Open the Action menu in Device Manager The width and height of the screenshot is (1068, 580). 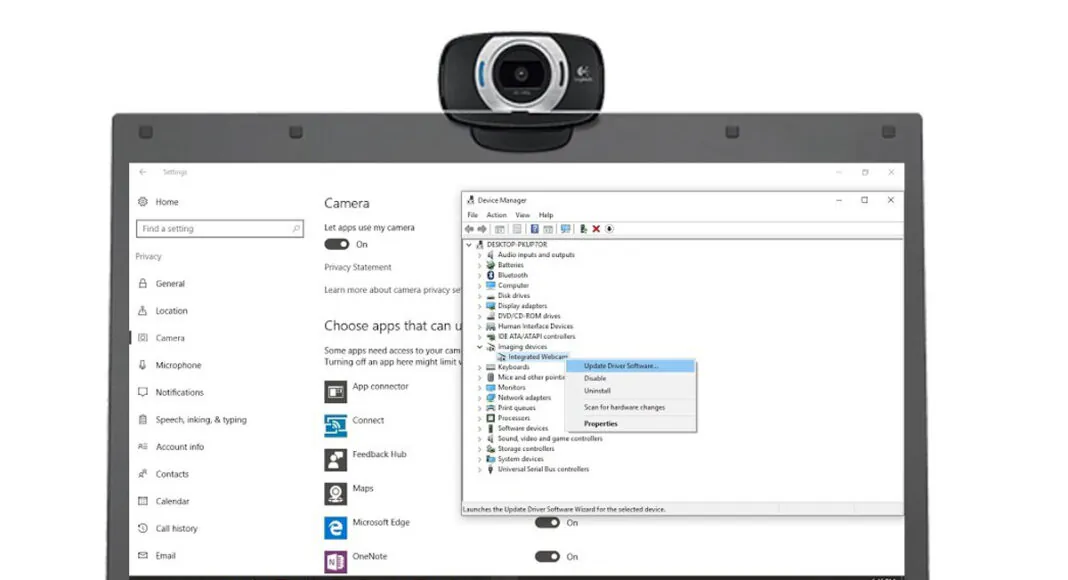click(x=496, y=215)
